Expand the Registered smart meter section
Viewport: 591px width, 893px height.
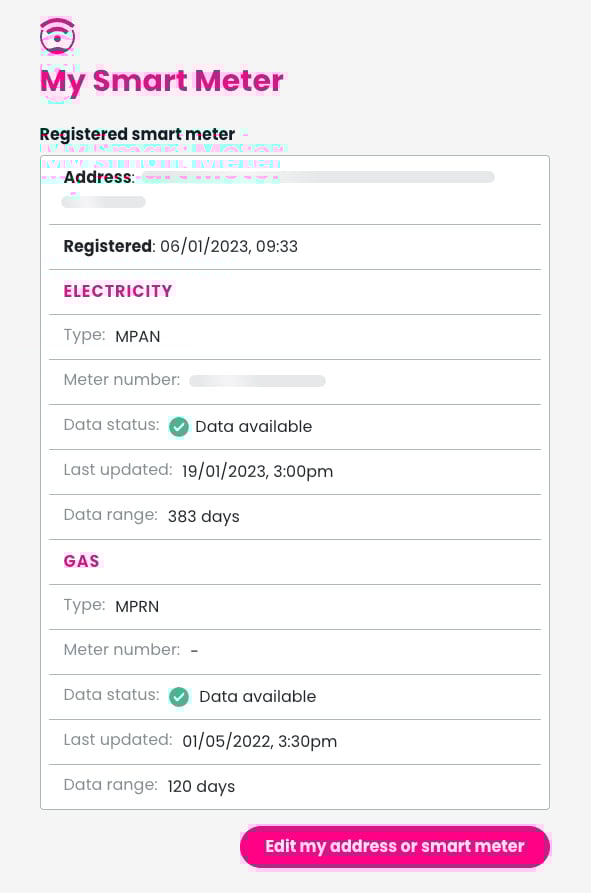[x=137, y=134]
